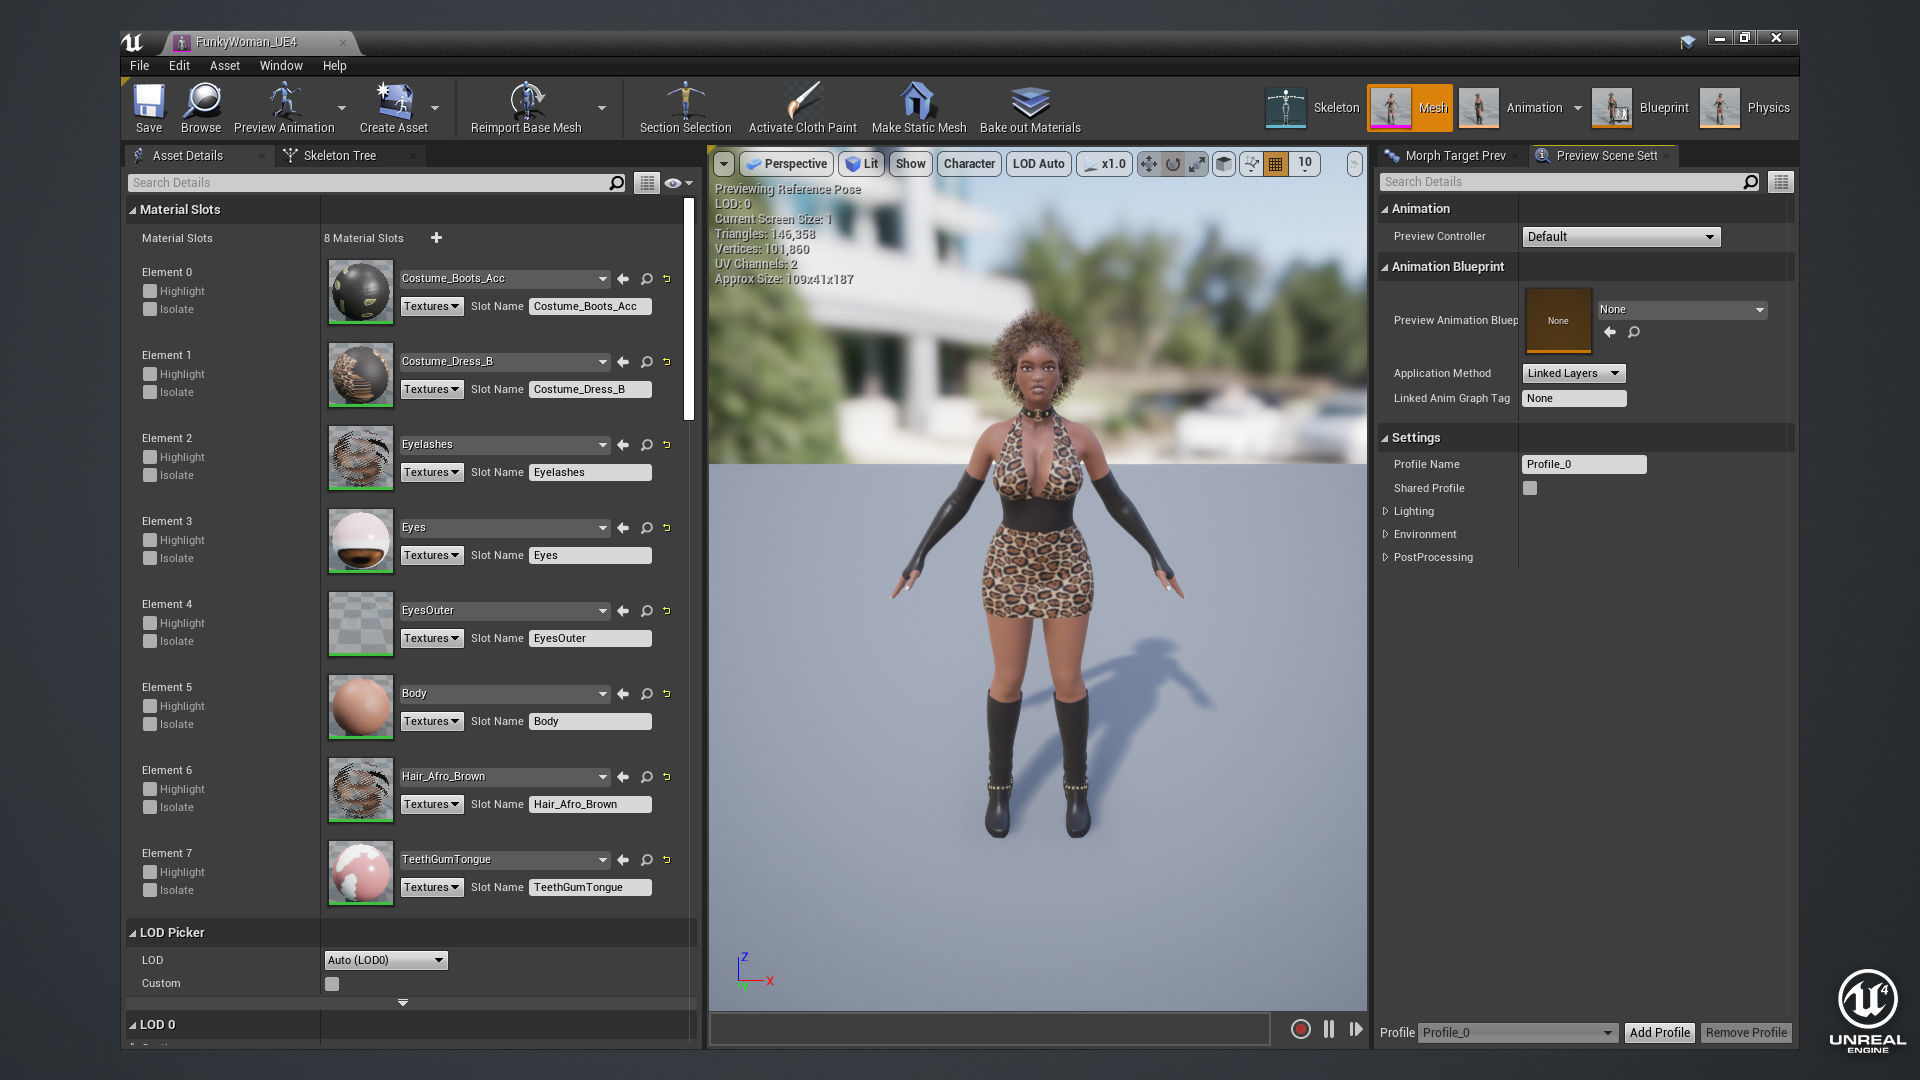The image size is (1920, 1080).
Task: Enable Highlight for Element 0
Action: tap(150, 291)
